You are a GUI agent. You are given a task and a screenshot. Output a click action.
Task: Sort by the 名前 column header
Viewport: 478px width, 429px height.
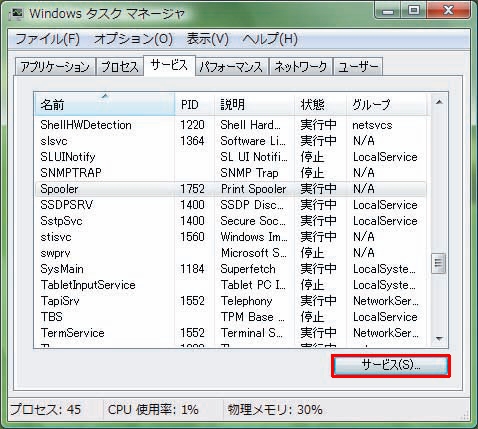[104, 104]
